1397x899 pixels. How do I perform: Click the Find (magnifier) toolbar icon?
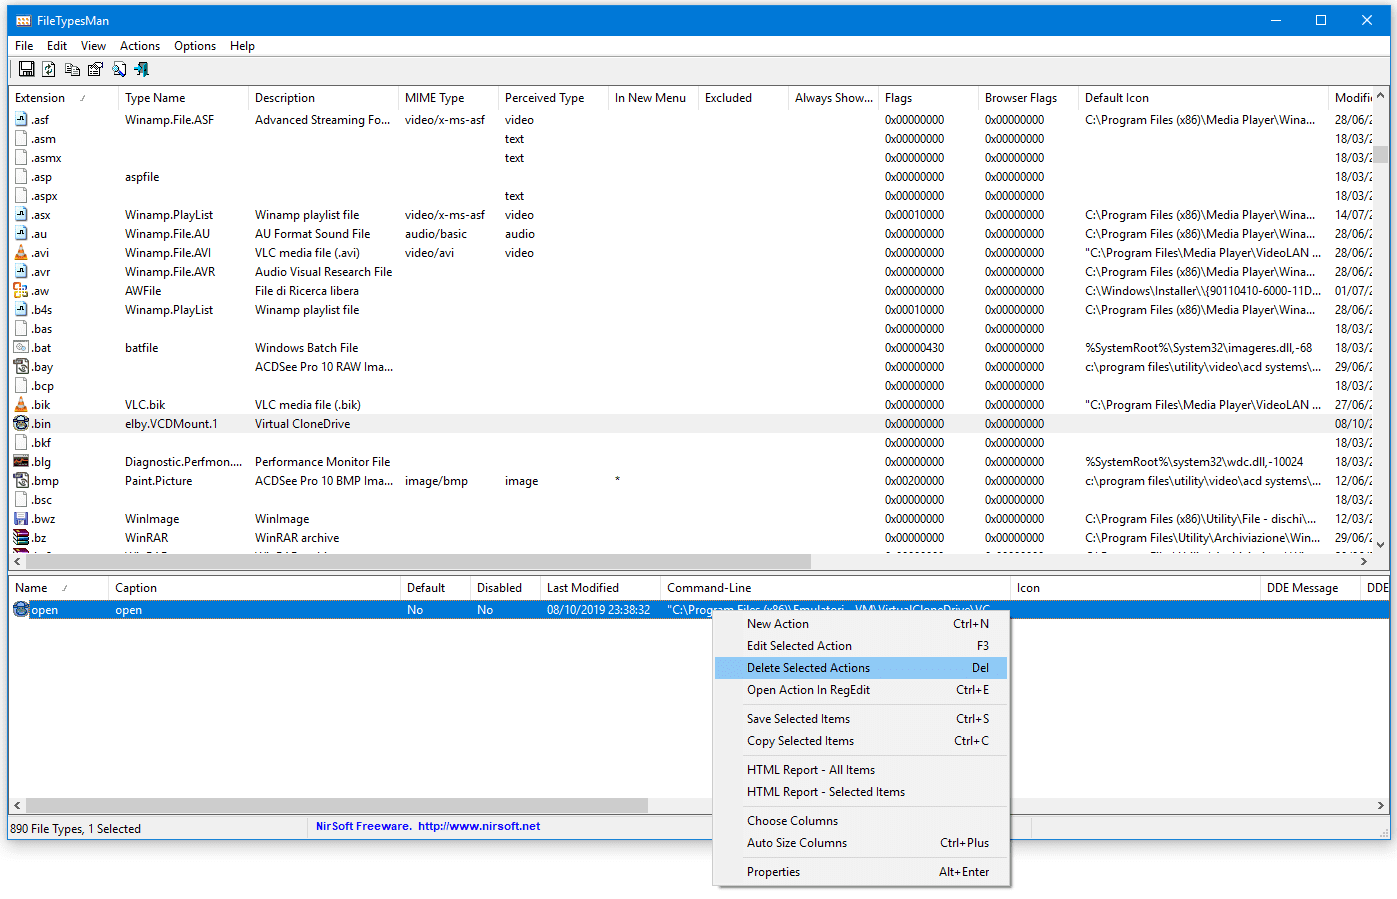119,69
